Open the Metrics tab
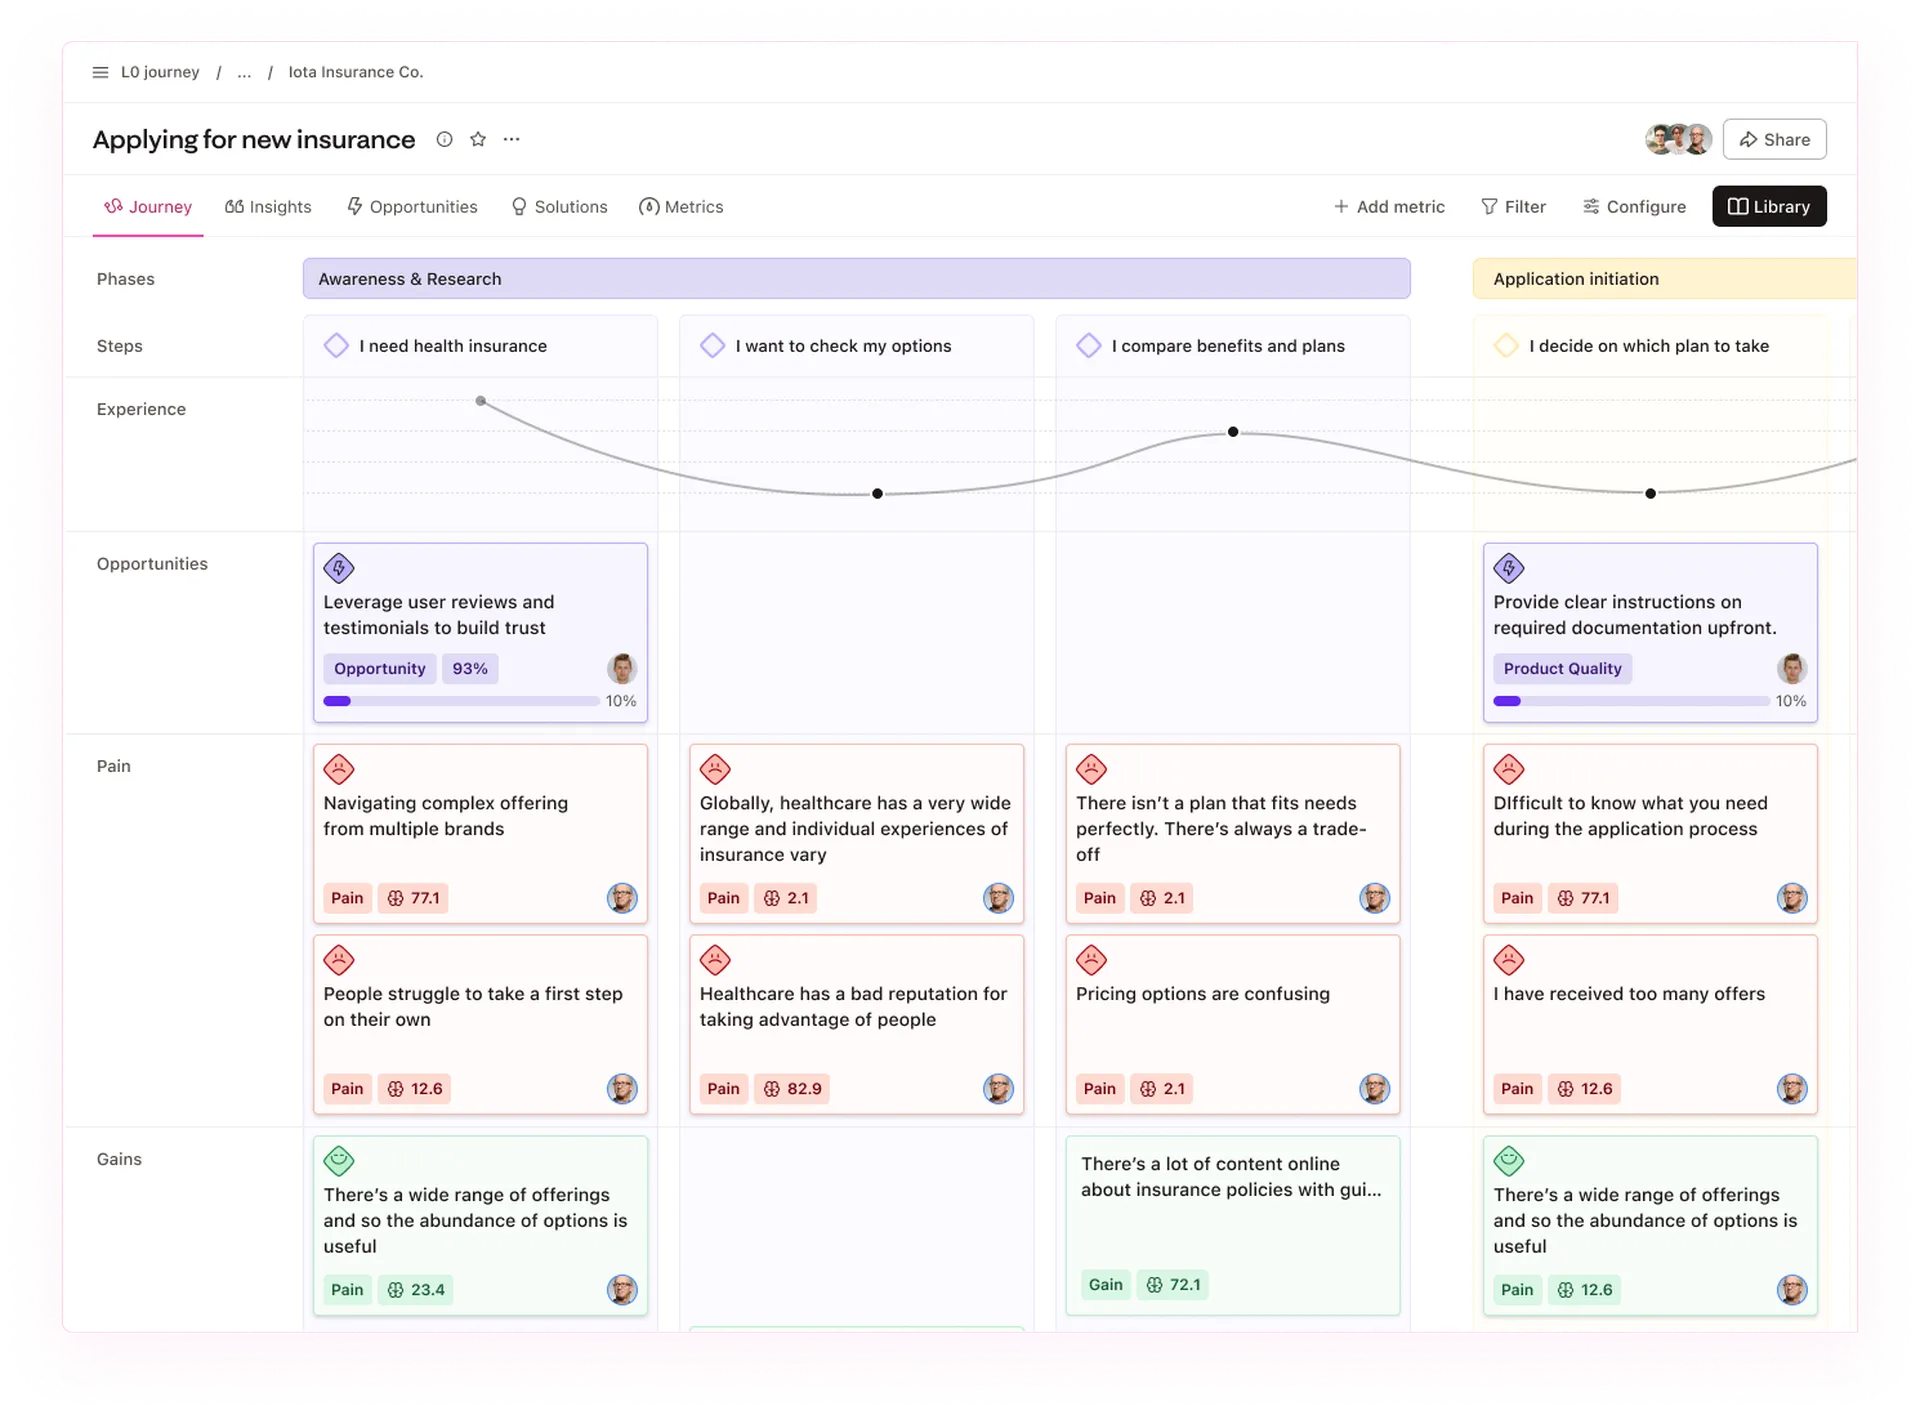 click(x=681, y=207)
